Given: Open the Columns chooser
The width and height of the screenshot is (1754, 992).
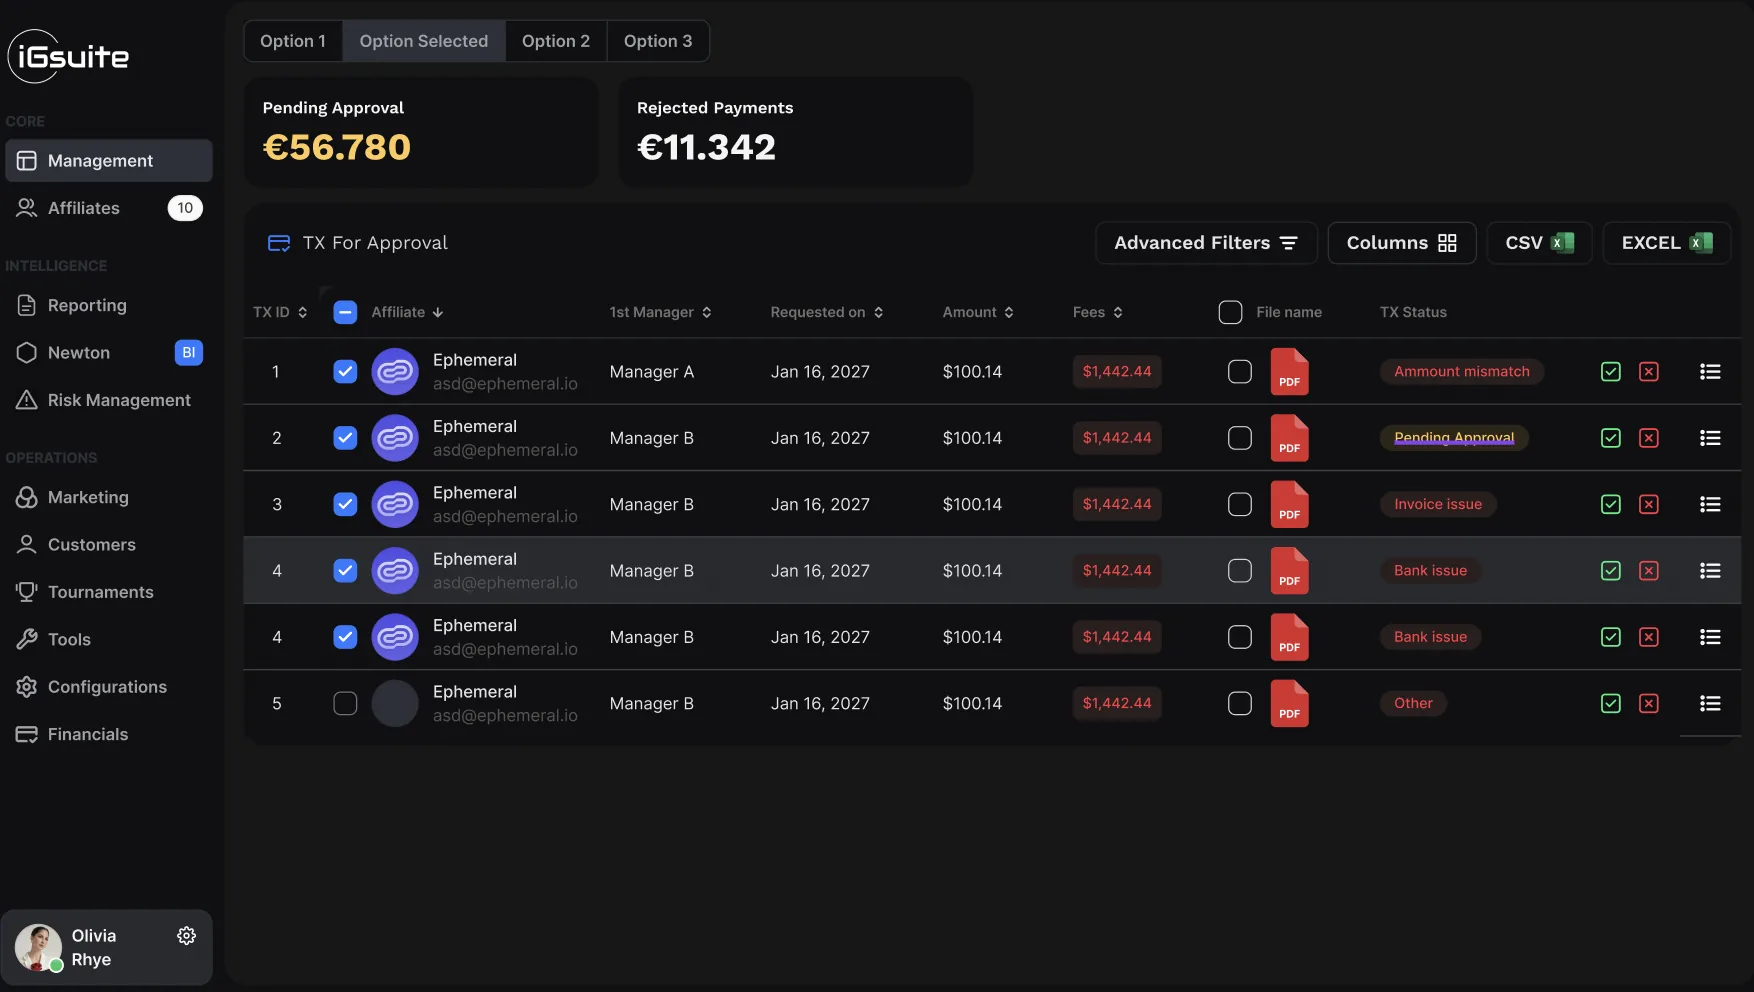Looking at the screenshot, I should [x=1401, y=243].
